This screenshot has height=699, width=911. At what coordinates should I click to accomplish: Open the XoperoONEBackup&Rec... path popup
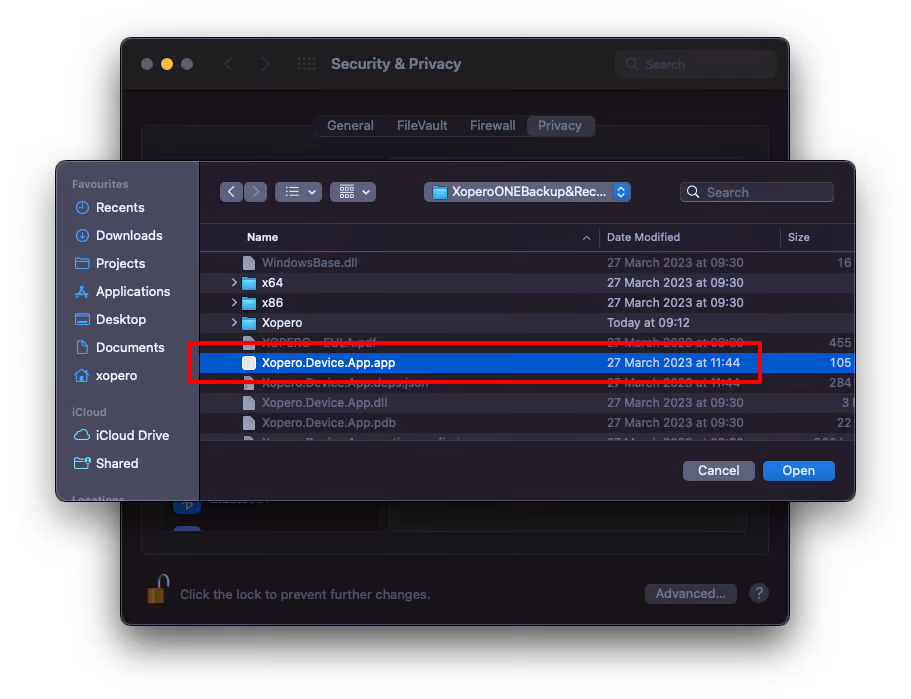pyautogui.click(x=527, y=192)
